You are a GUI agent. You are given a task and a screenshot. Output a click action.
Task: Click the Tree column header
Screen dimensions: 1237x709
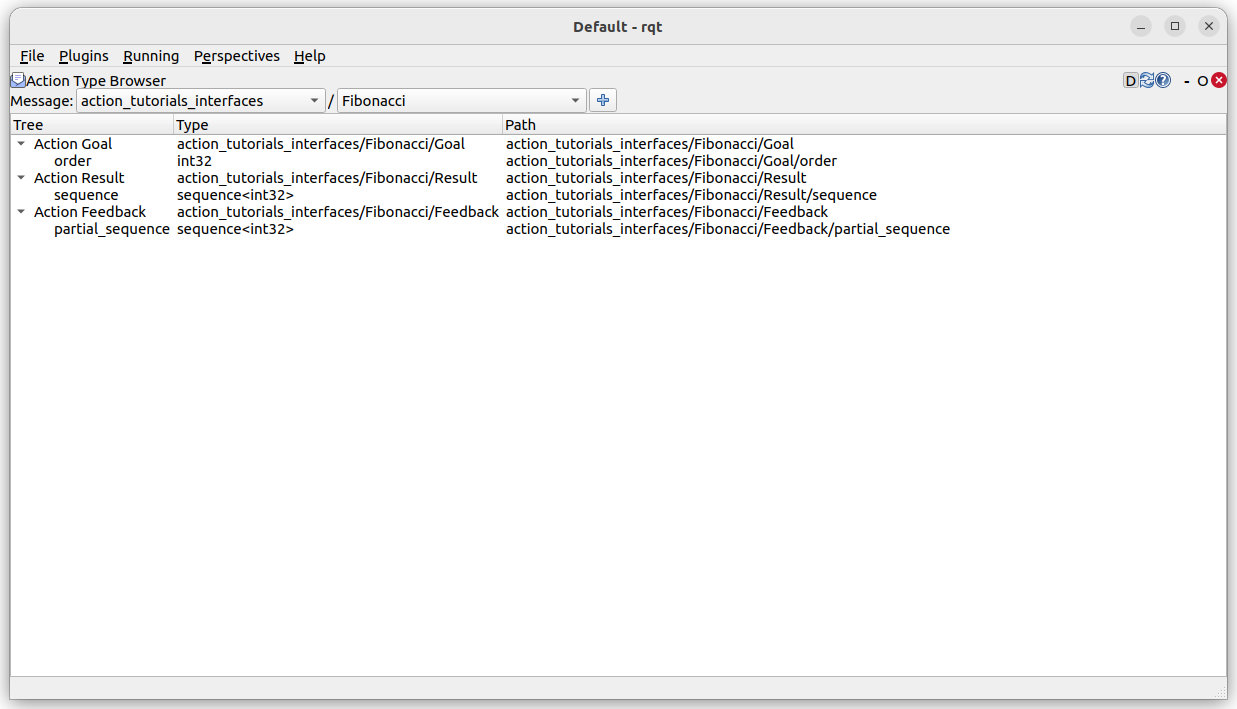click(92, 125)
